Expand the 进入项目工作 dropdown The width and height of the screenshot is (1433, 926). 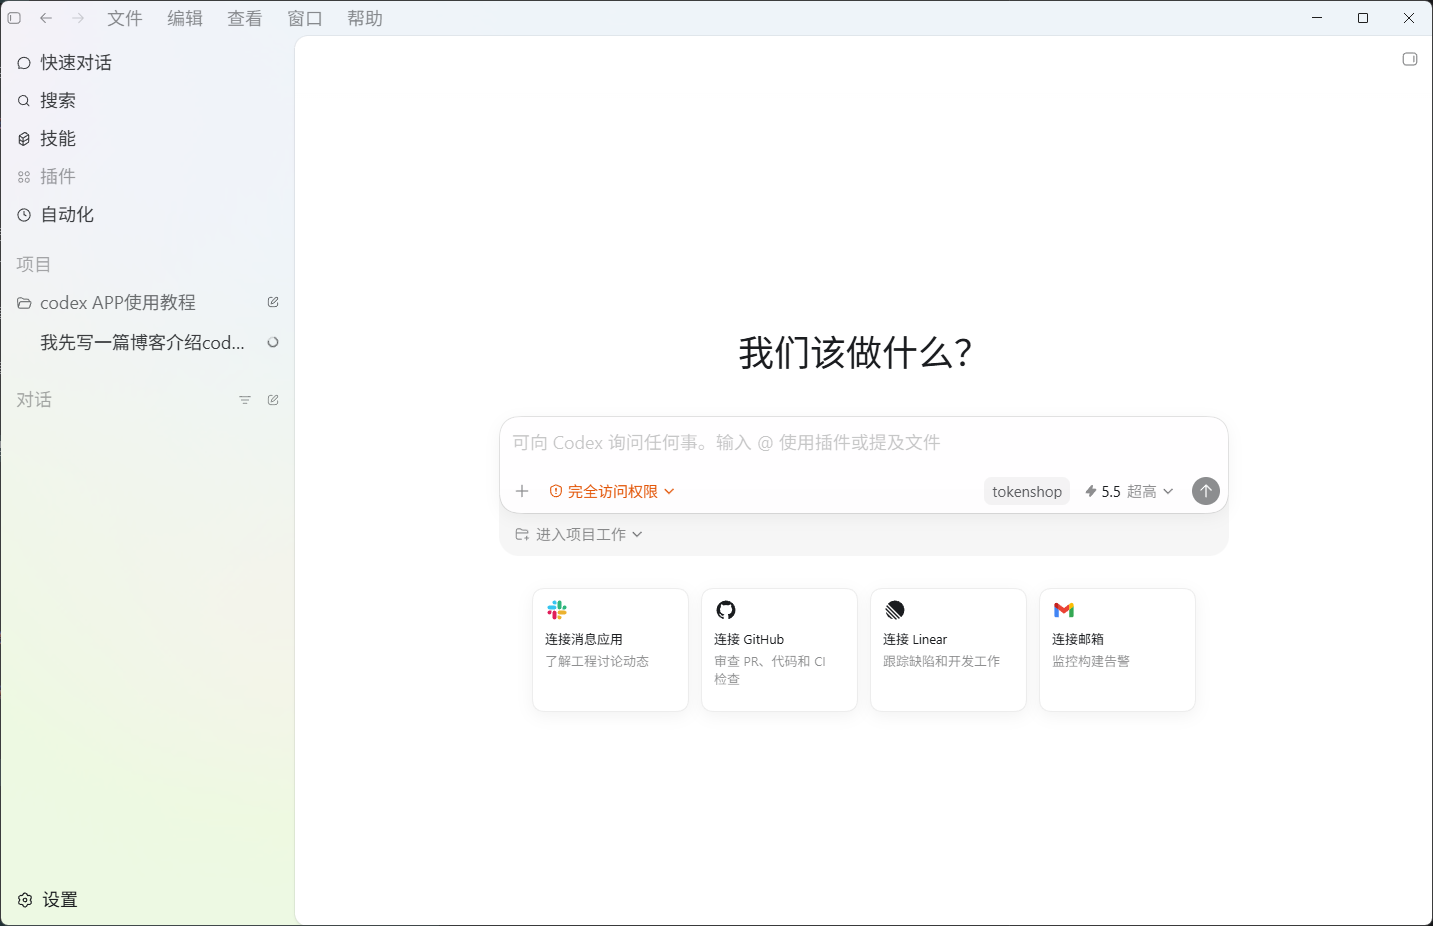point(579,534)
